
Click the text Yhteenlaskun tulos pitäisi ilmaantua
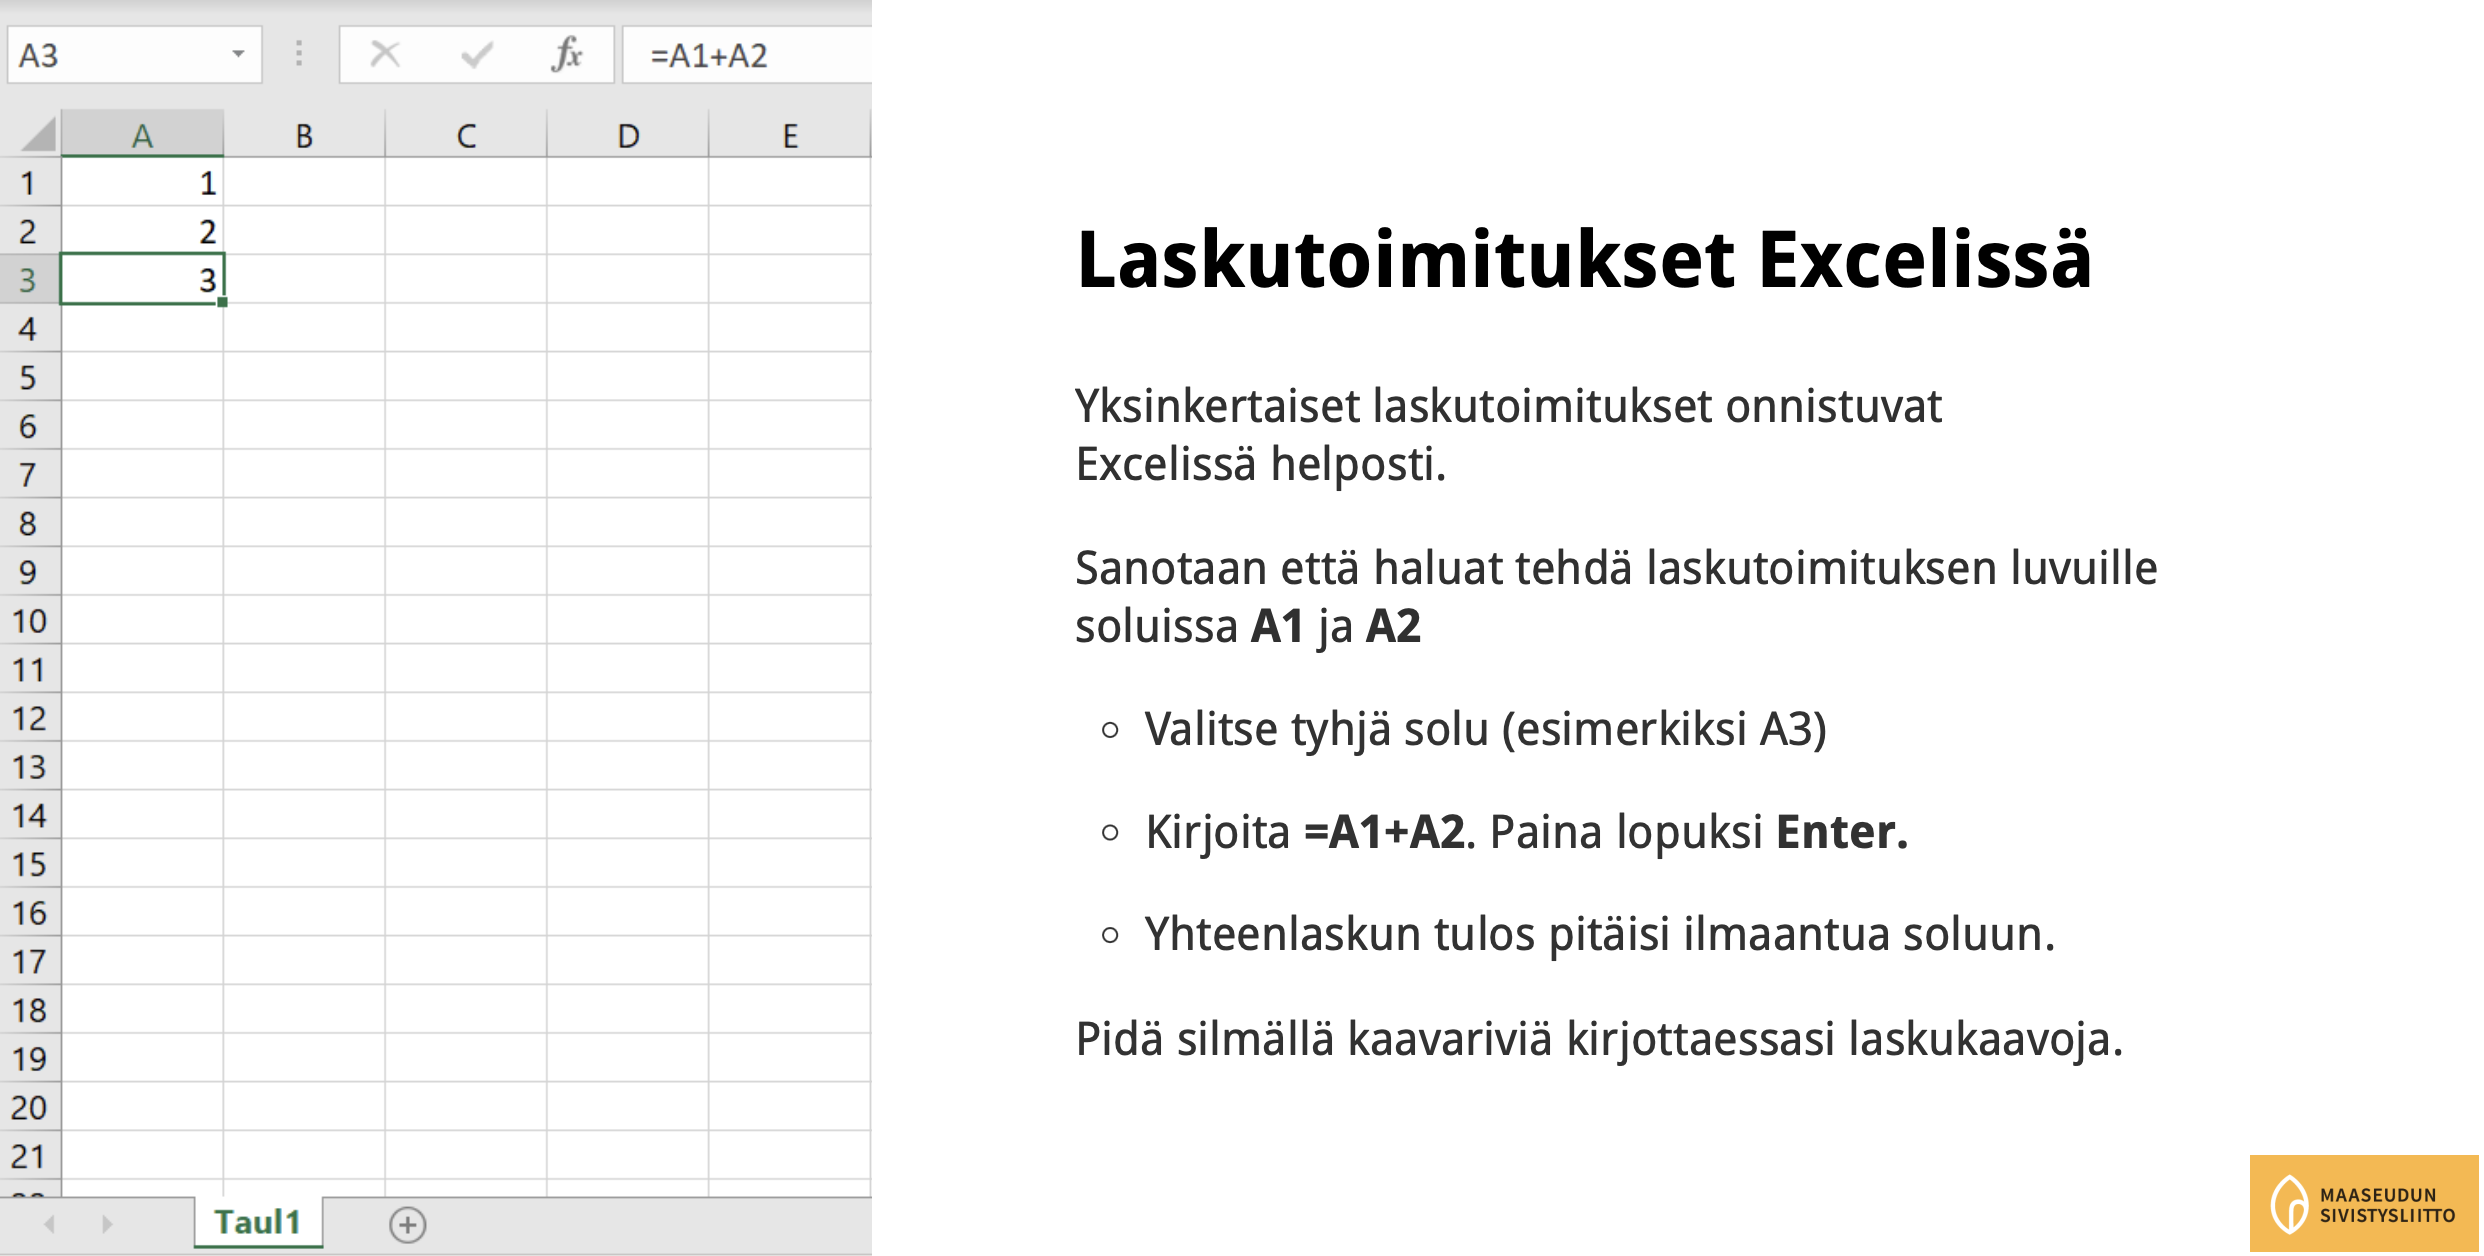(1600, 934)
